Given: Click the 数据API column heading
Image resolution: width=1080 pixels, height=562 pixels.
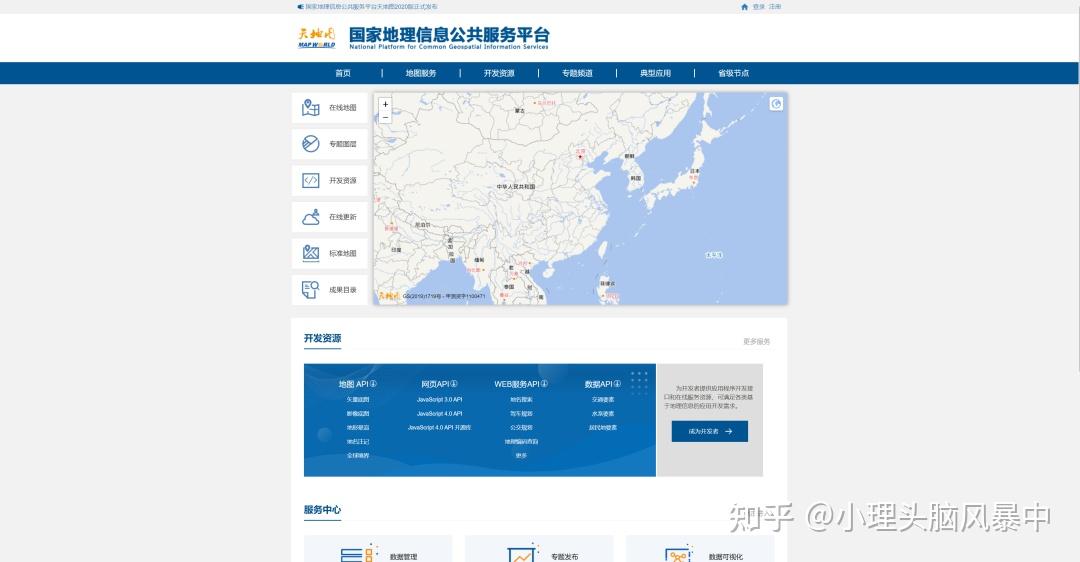Looking at the screenshot, I should 599,384.
